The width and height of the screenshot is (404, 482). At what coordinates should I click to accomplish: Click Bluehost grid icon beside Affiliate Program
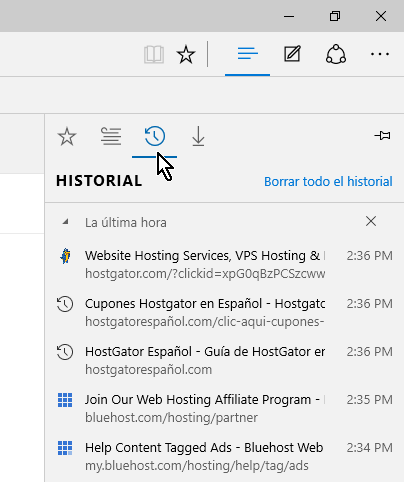coord(65,400)
